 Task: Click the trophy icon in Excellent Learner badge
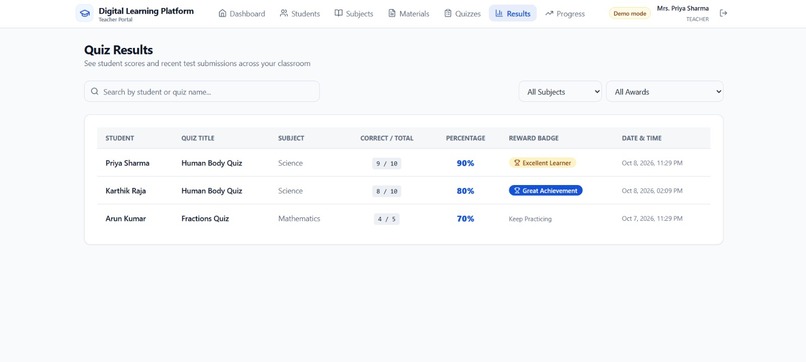[x=517, y=163]
